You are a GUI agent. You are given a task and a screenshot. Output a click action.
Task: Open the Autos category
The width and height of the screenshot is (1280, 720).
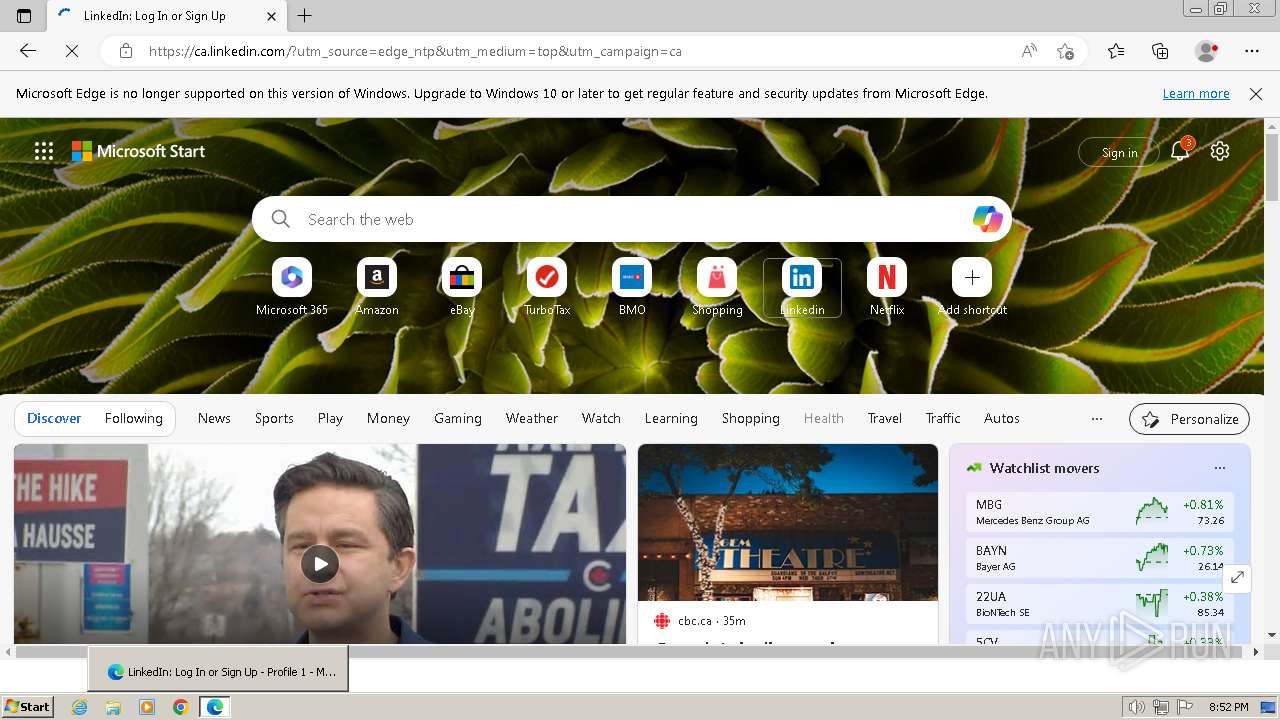(1002, 419)
